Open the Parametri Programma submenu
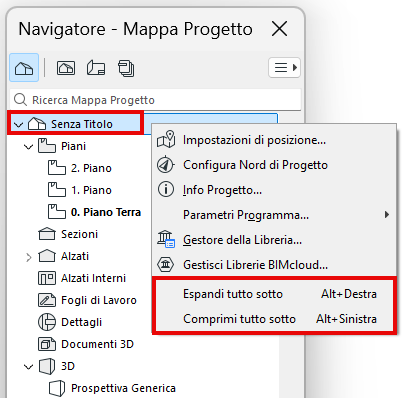 [x=274, y=215]
